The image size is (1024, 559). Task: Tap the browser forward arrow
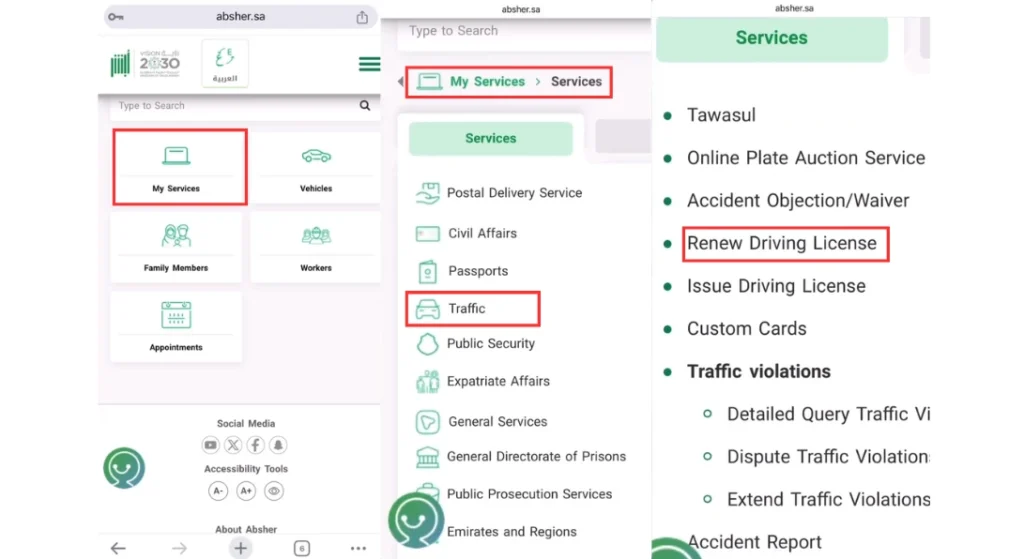[x=179, y=549]
